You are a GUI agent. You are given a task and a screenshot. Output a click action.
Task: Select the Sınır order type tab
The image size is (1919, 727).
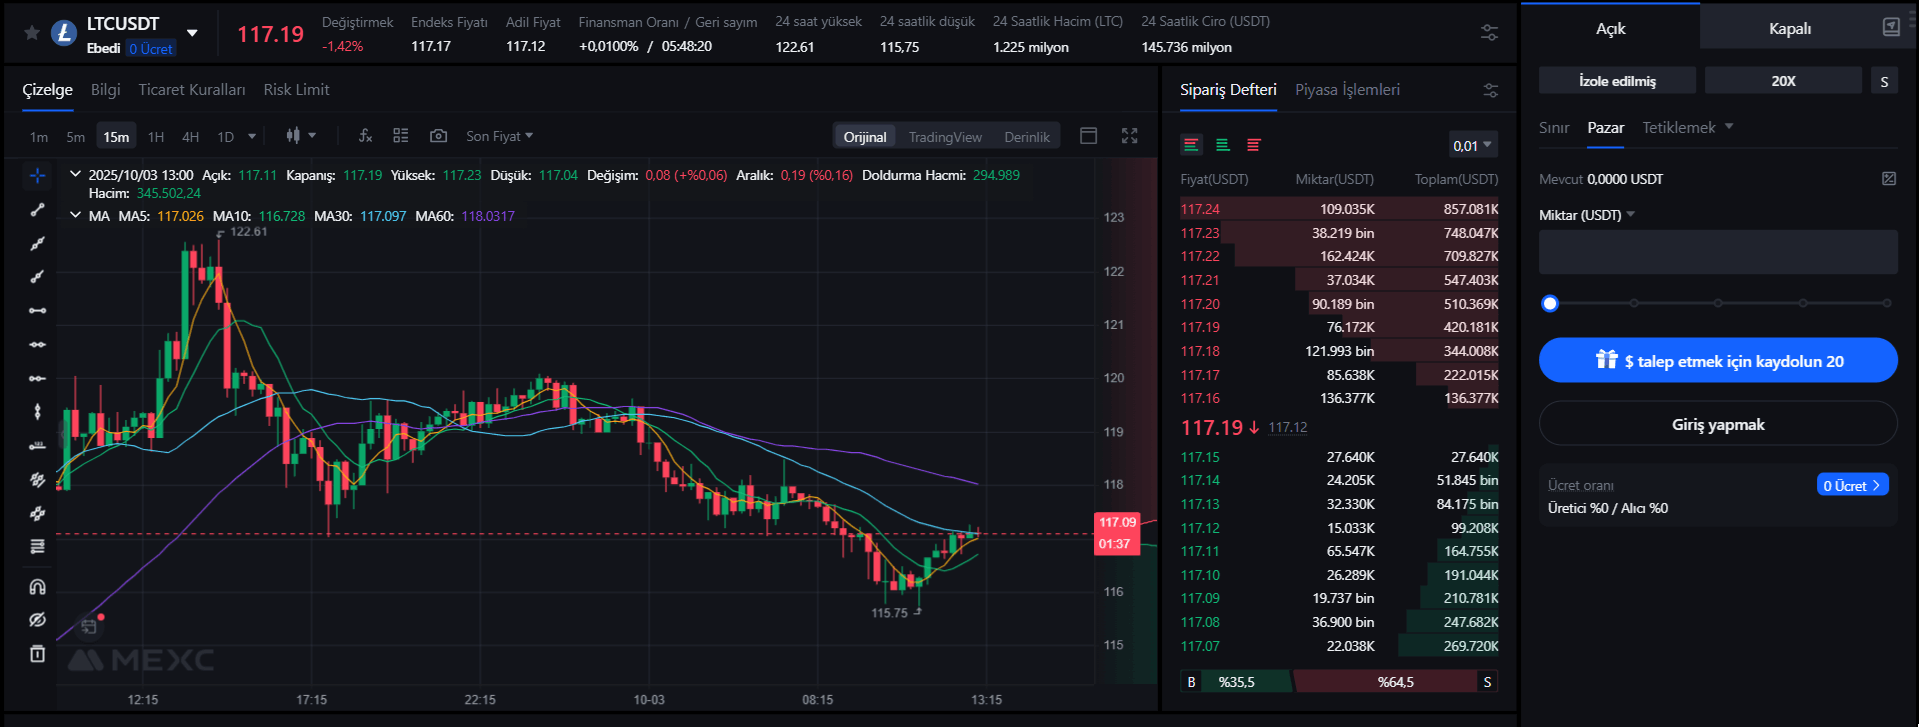point(1553,128)
